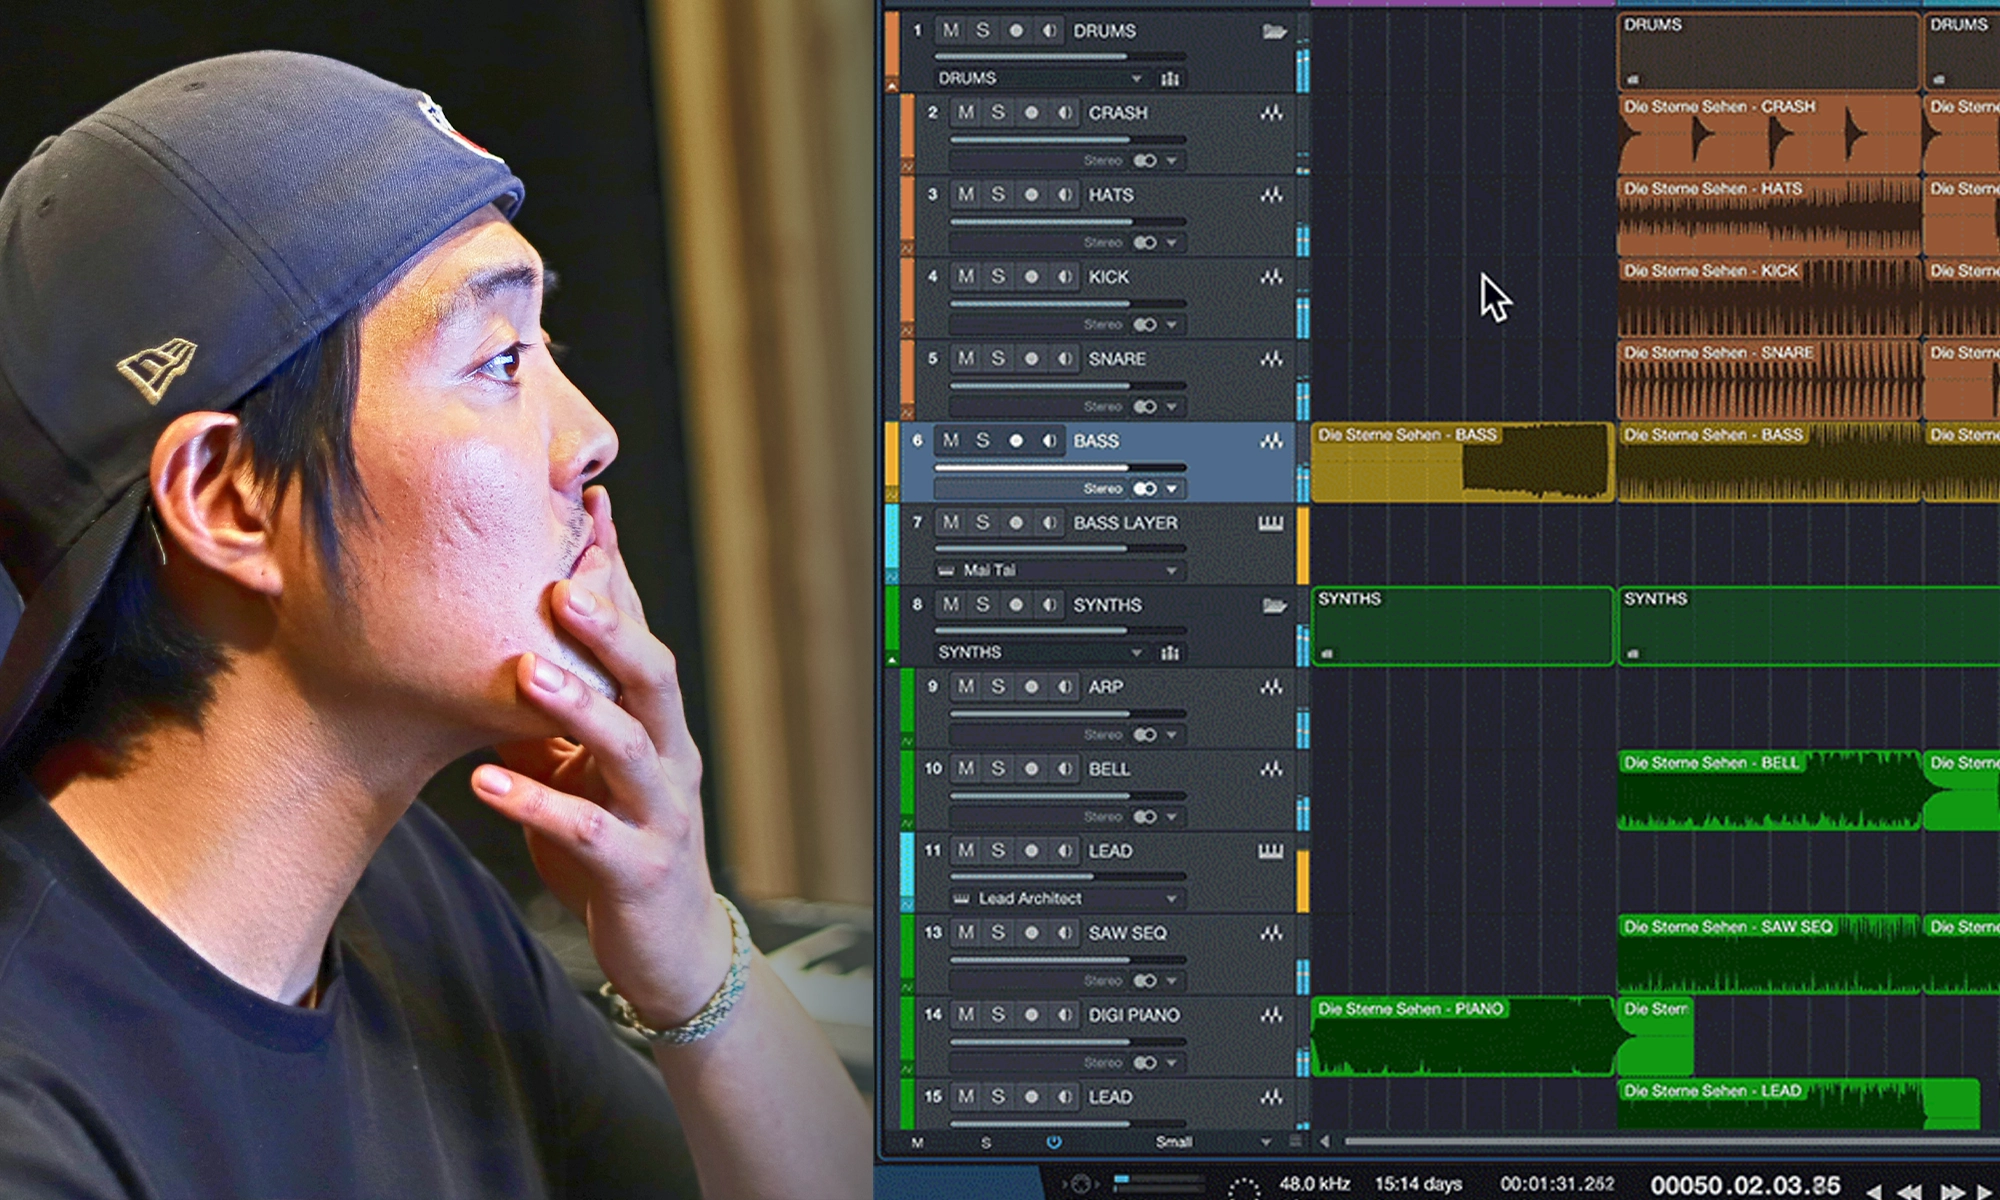2000x1200 pixels.
Task: Arm record on the KICK track
Action: point(1031,277)
